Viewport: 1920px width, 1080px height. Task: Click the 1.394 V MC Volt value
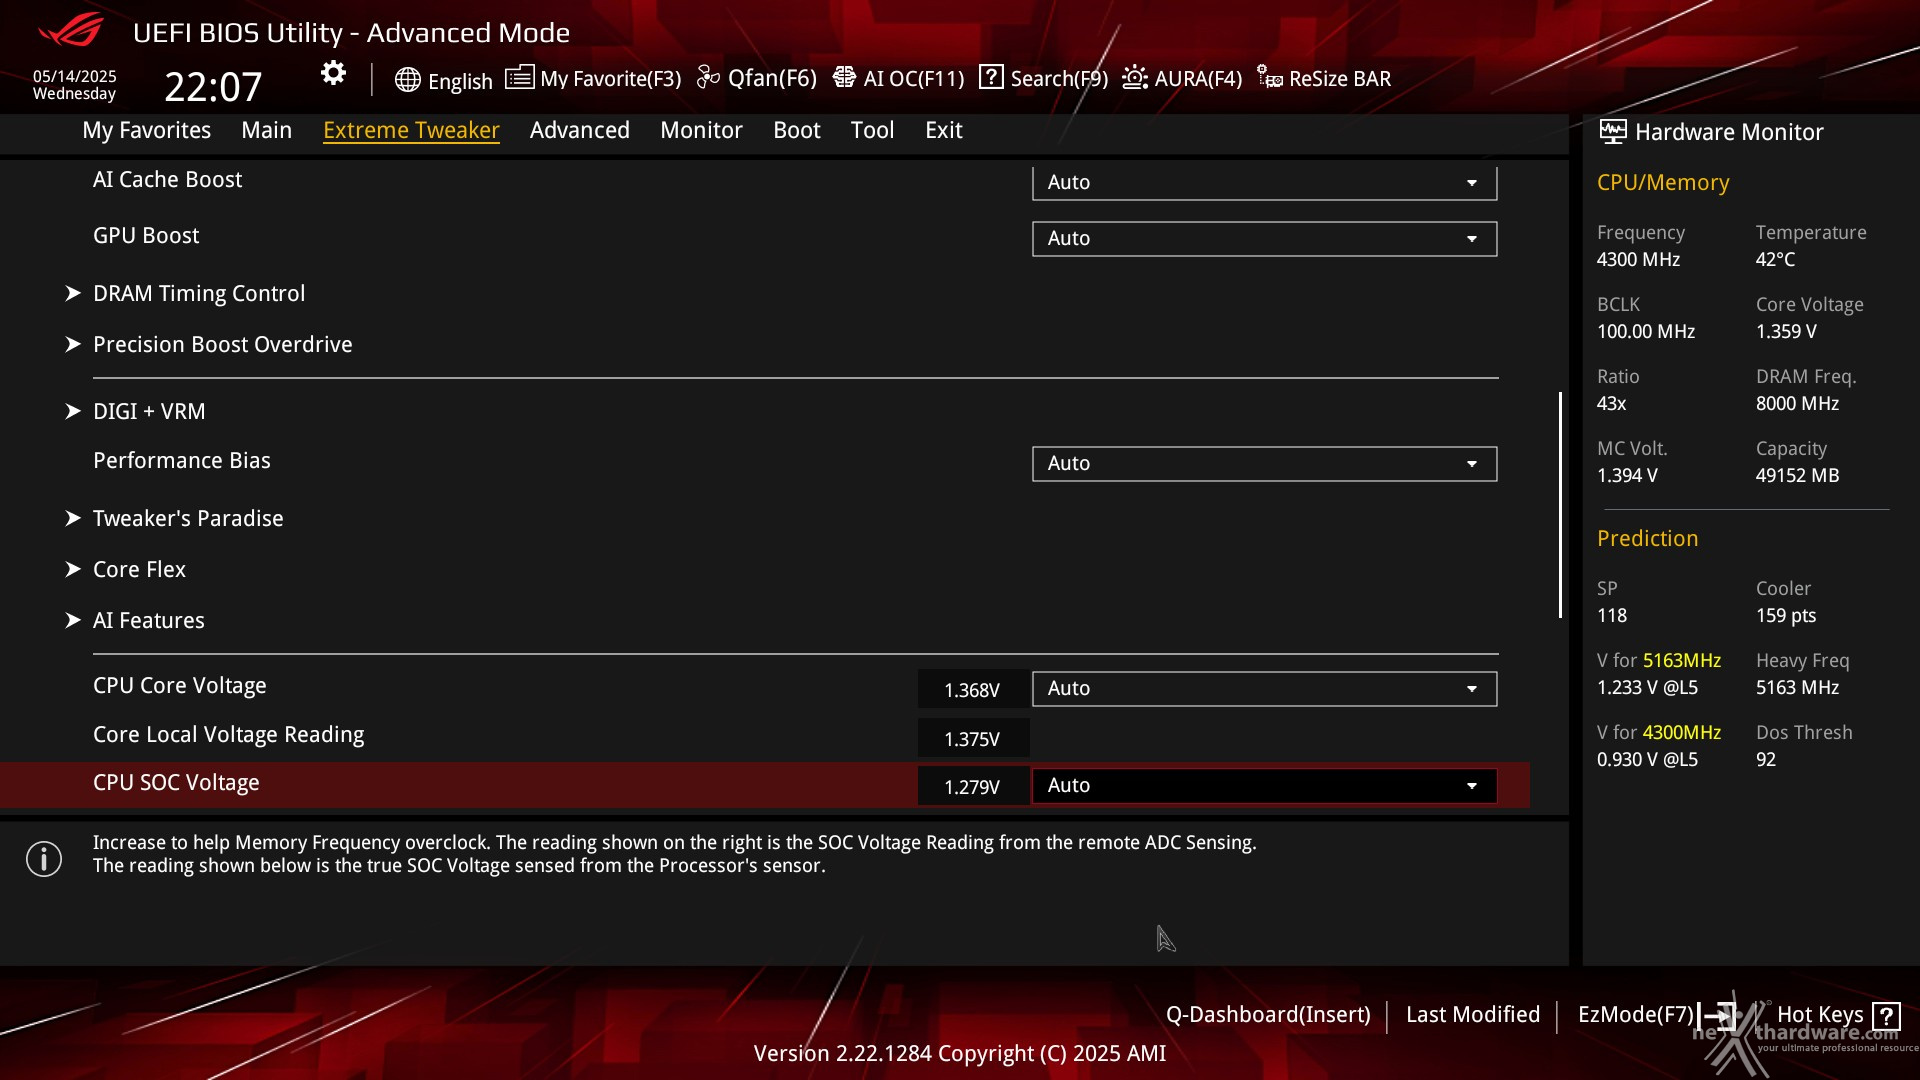tap(1627, 476)
